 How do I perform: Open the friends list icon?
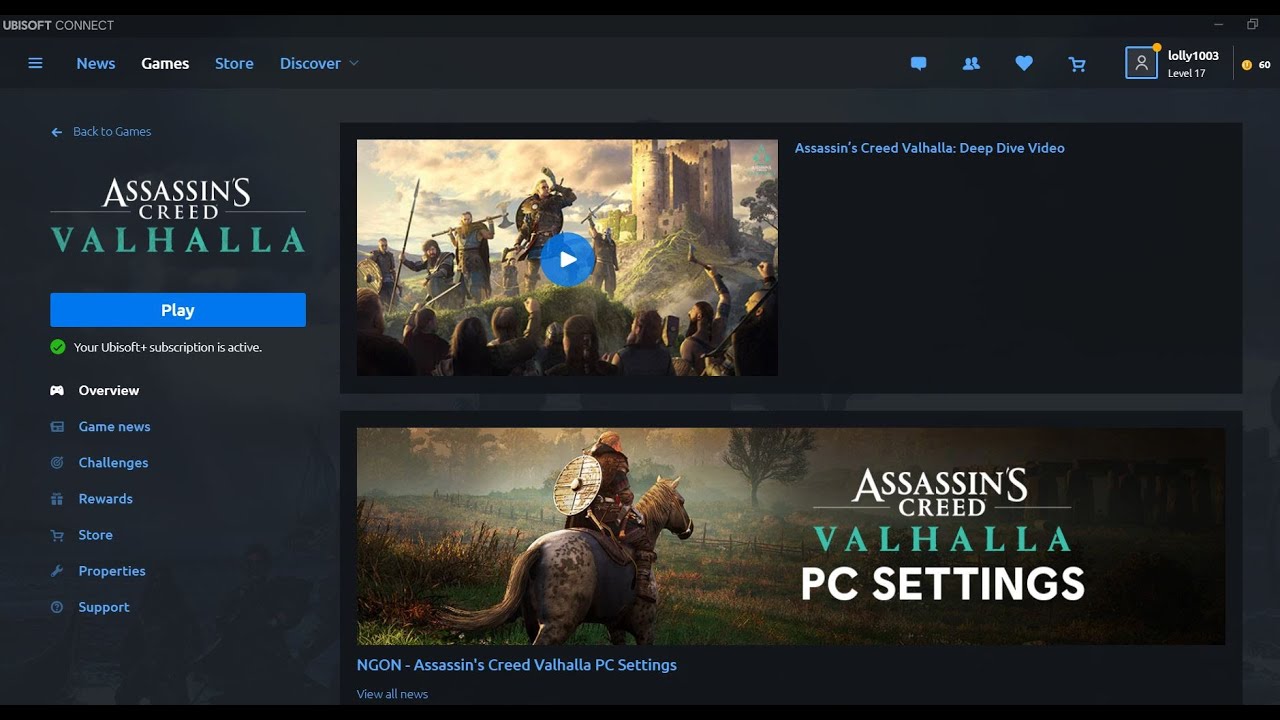click(971, 63)
